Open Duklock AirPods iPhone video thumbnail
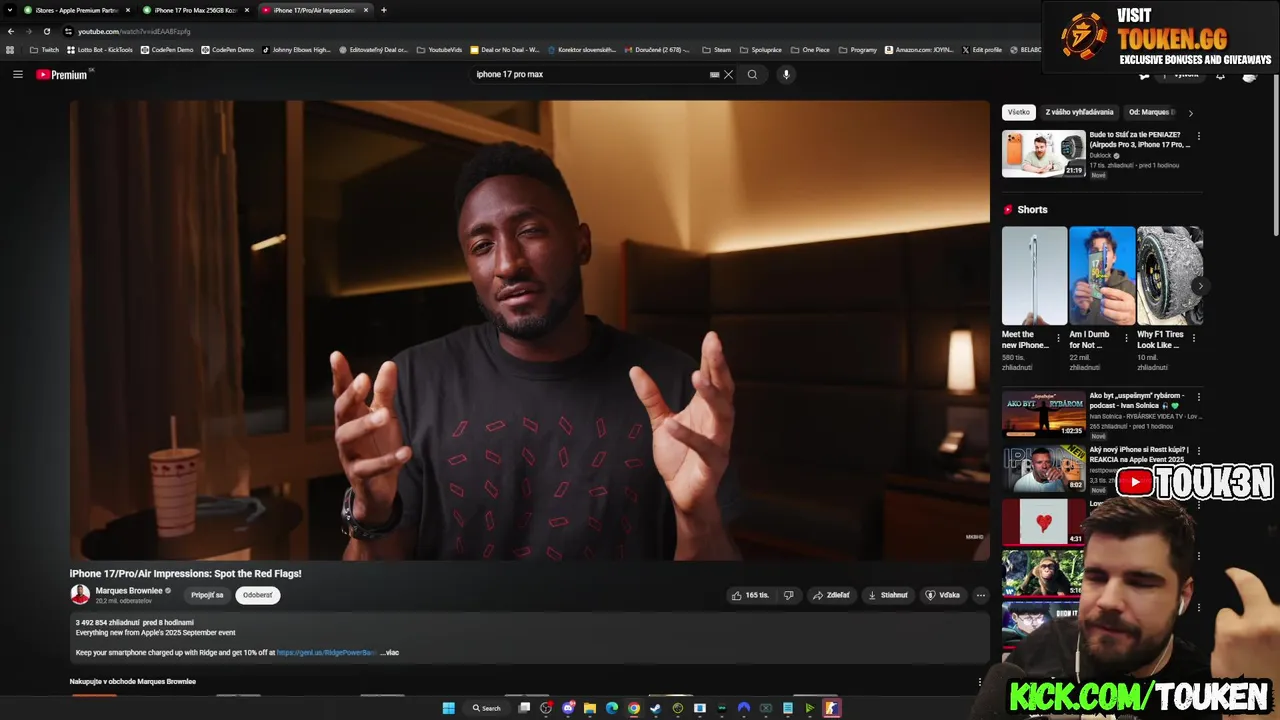The height and width of the screenshot is (720, 1280). click(1044, 154)
